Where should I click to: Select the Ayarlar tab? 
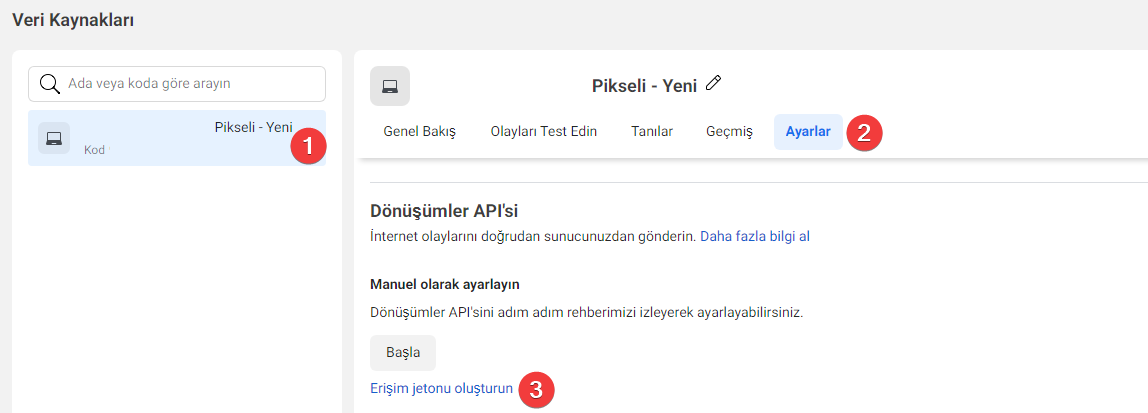pos(808,132)
